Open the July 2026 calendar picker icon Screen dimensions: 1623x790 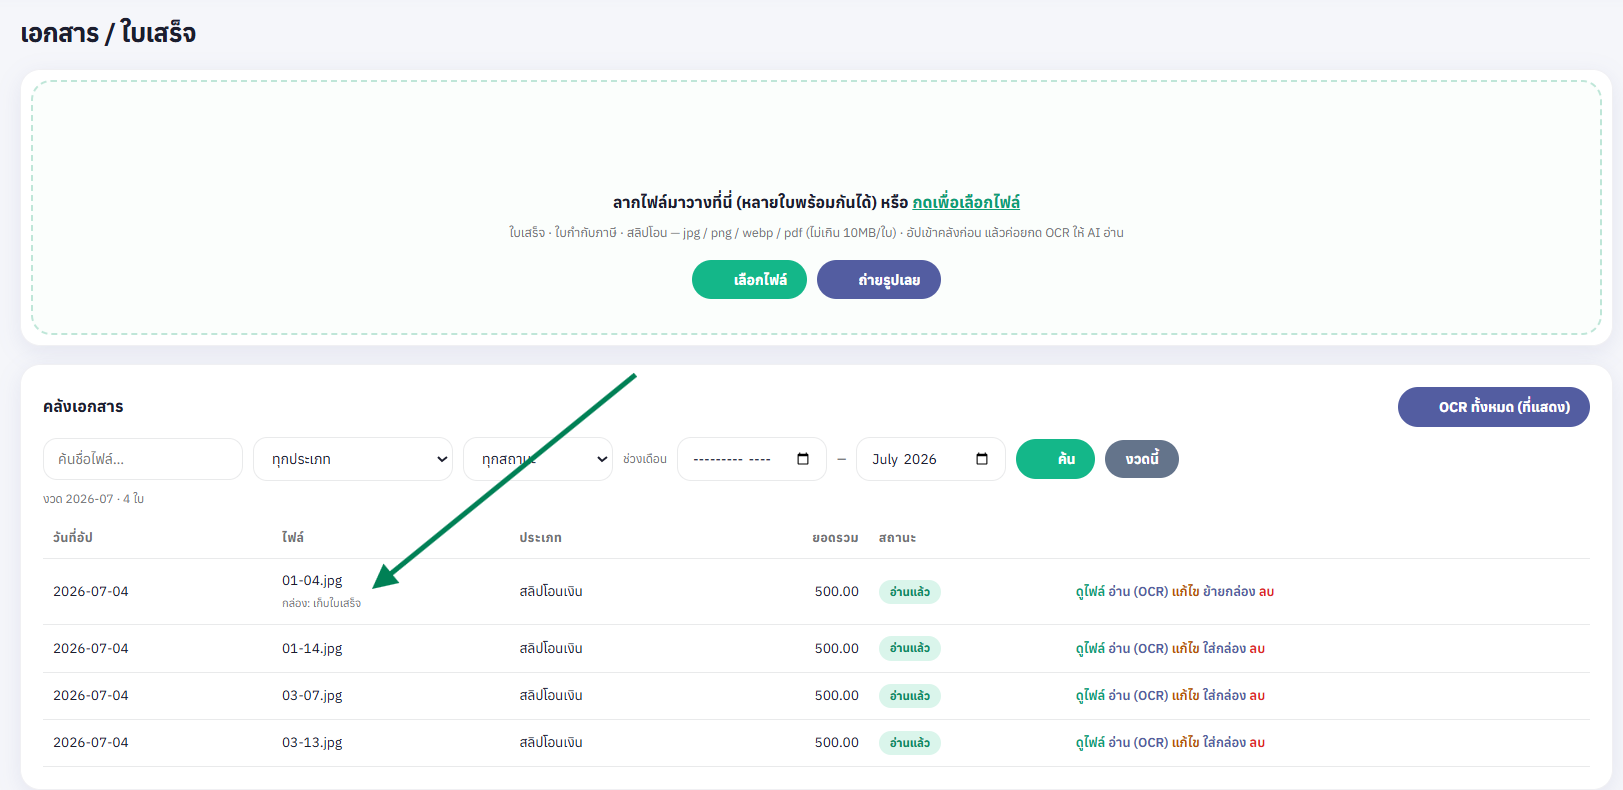click(982, 459)
